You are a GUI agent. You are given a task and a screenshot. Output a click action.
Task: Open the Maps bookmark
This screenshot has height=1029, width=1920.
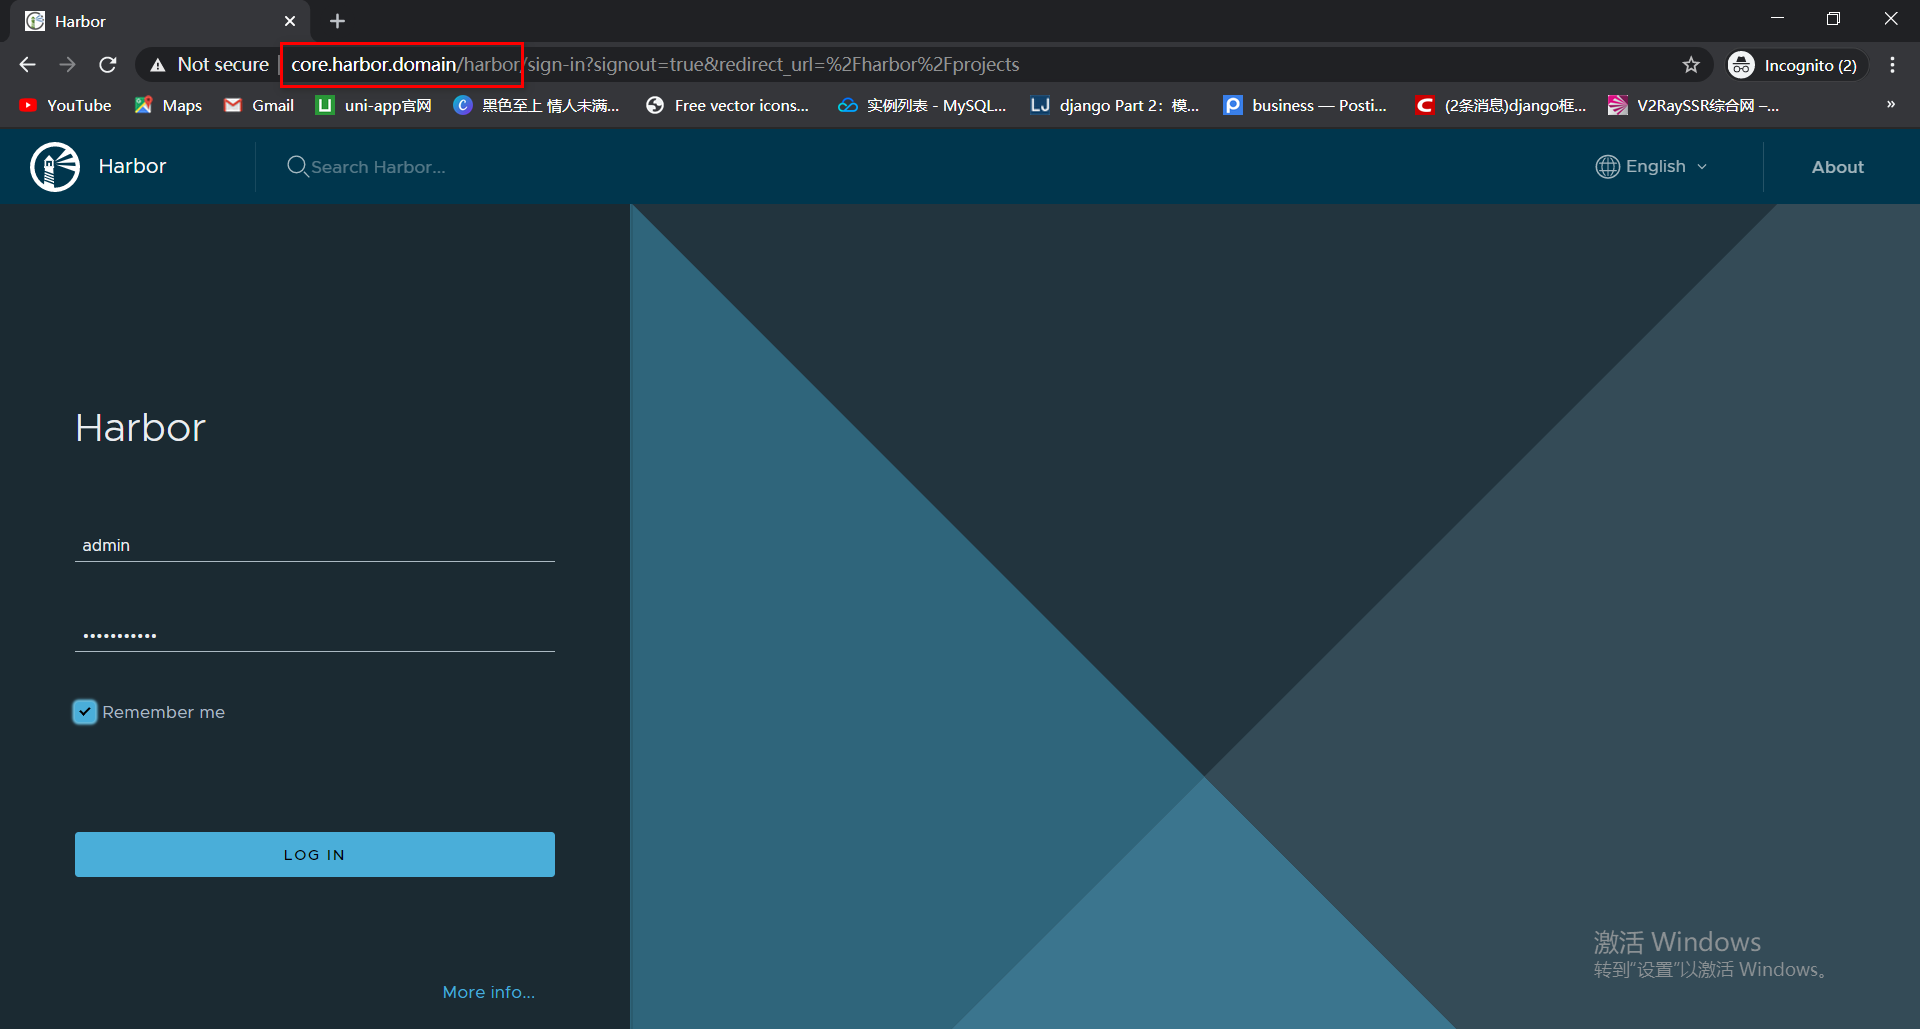[168, 105]
